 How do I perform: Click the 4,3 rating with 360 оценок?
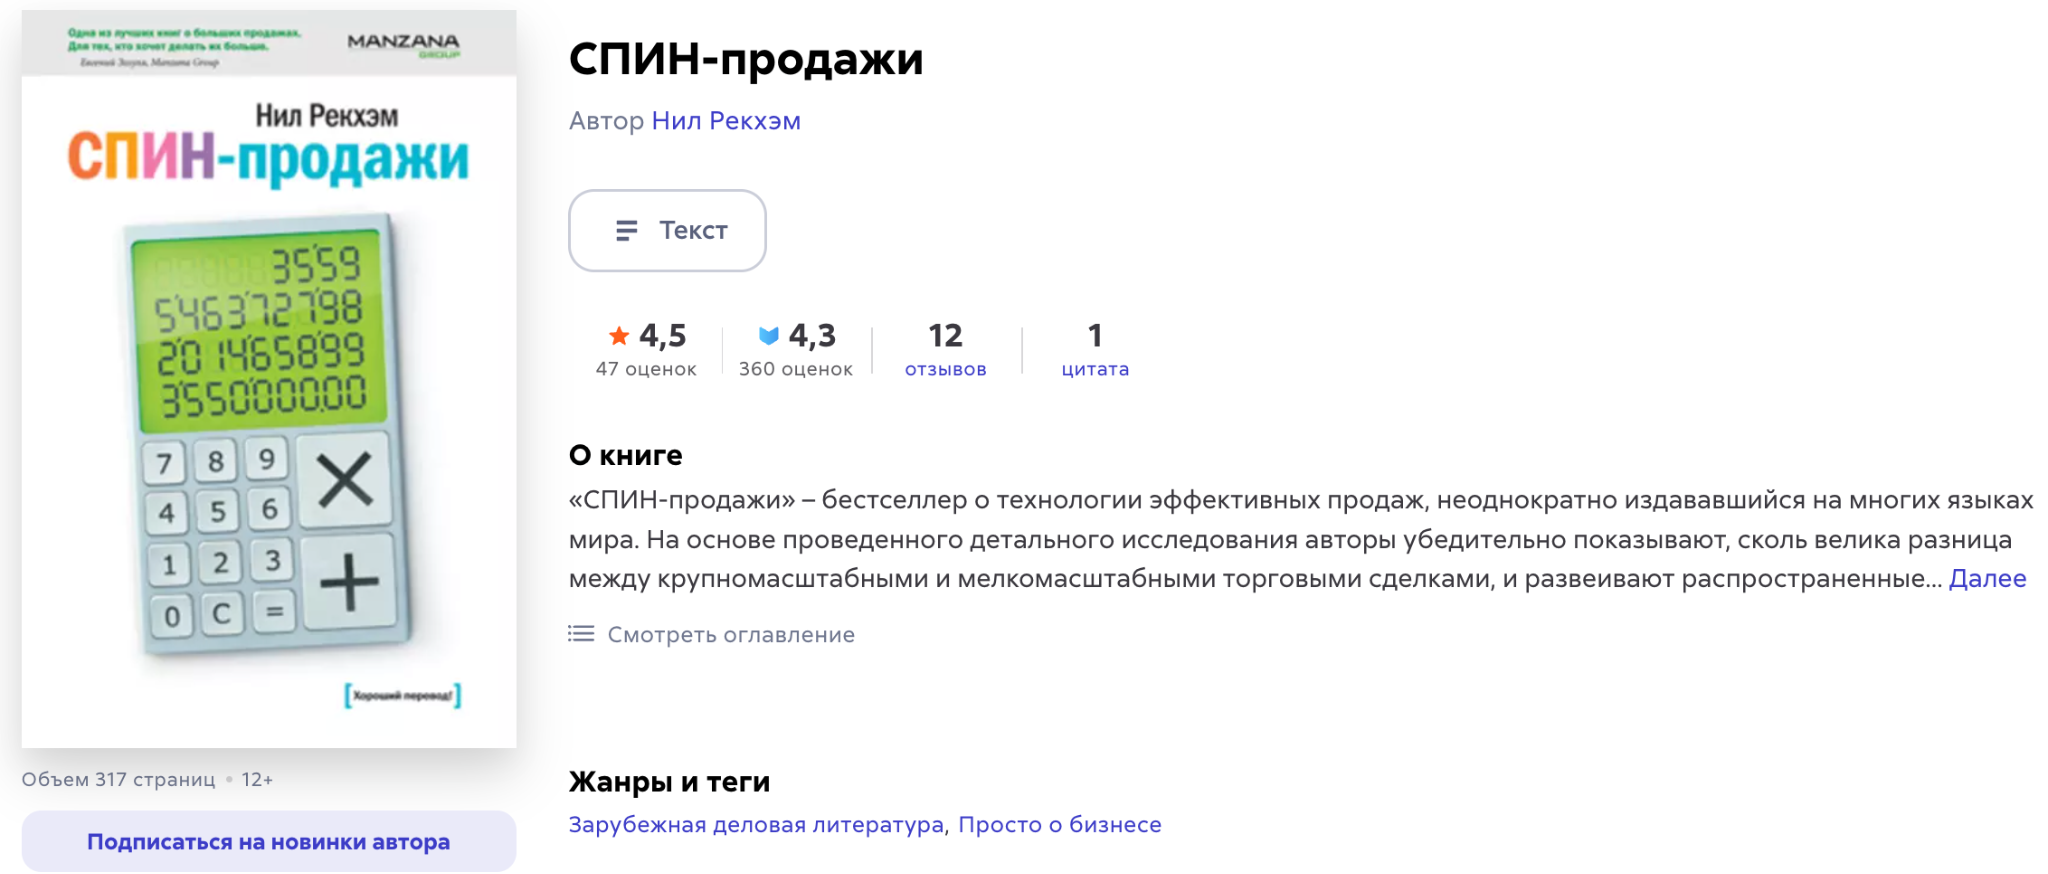pos(796,349)
